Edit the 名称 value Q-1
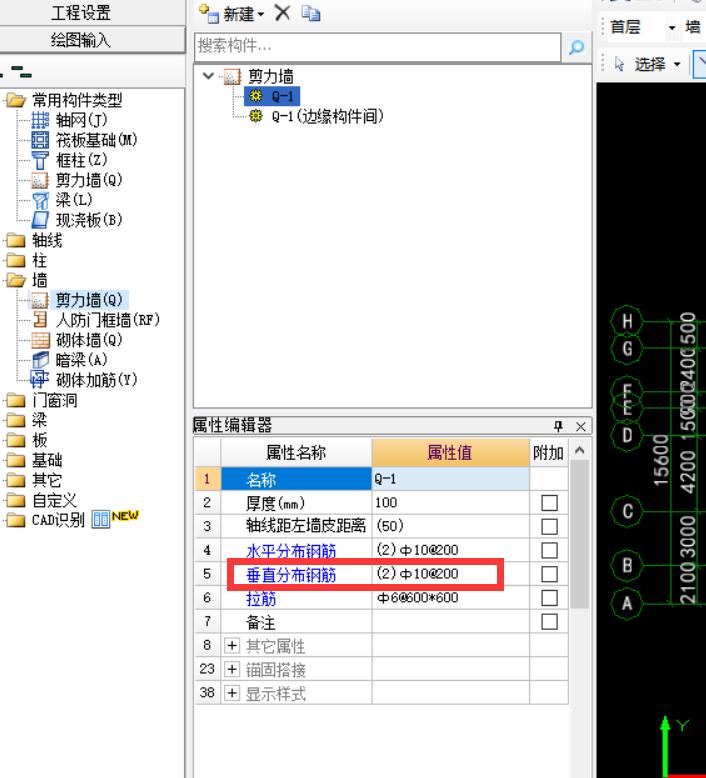Image resolution: width=706 pixels, height=778 pixels. 450,479
